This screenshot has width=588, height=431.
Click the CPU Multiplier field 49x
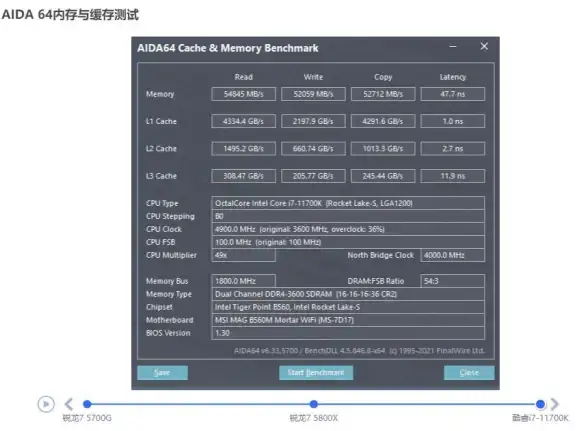point(244,255)
